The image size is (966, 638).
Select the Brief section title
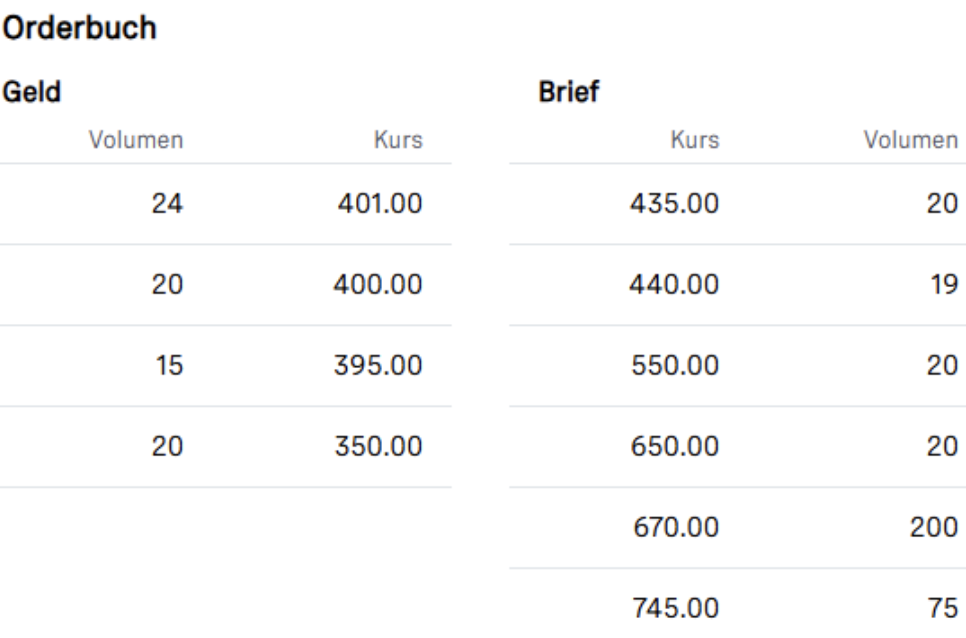click(x=569, y=92)
